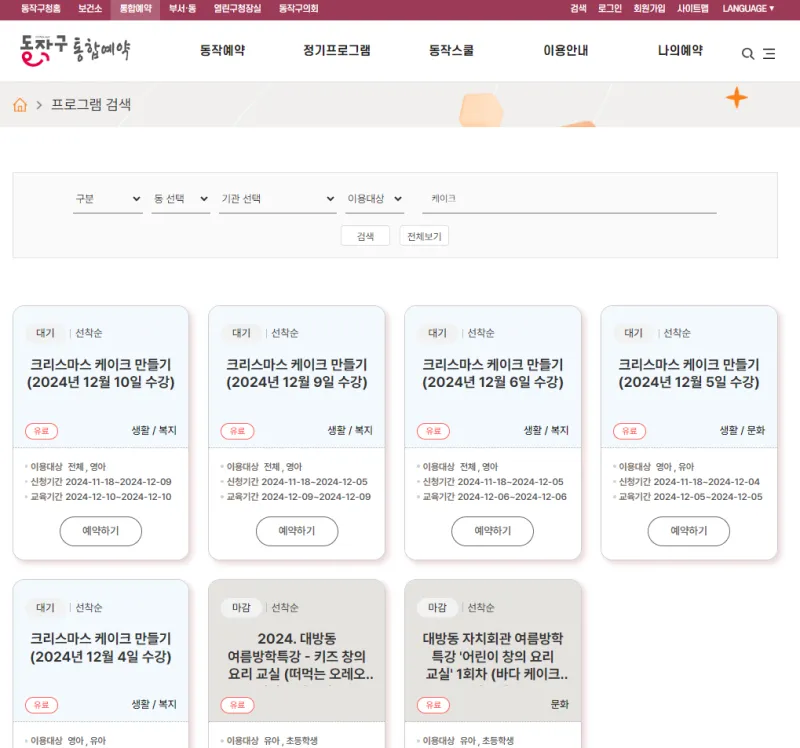Open the hamburger menu icon
Screen dimensions: 800x748
pos(769,54)
